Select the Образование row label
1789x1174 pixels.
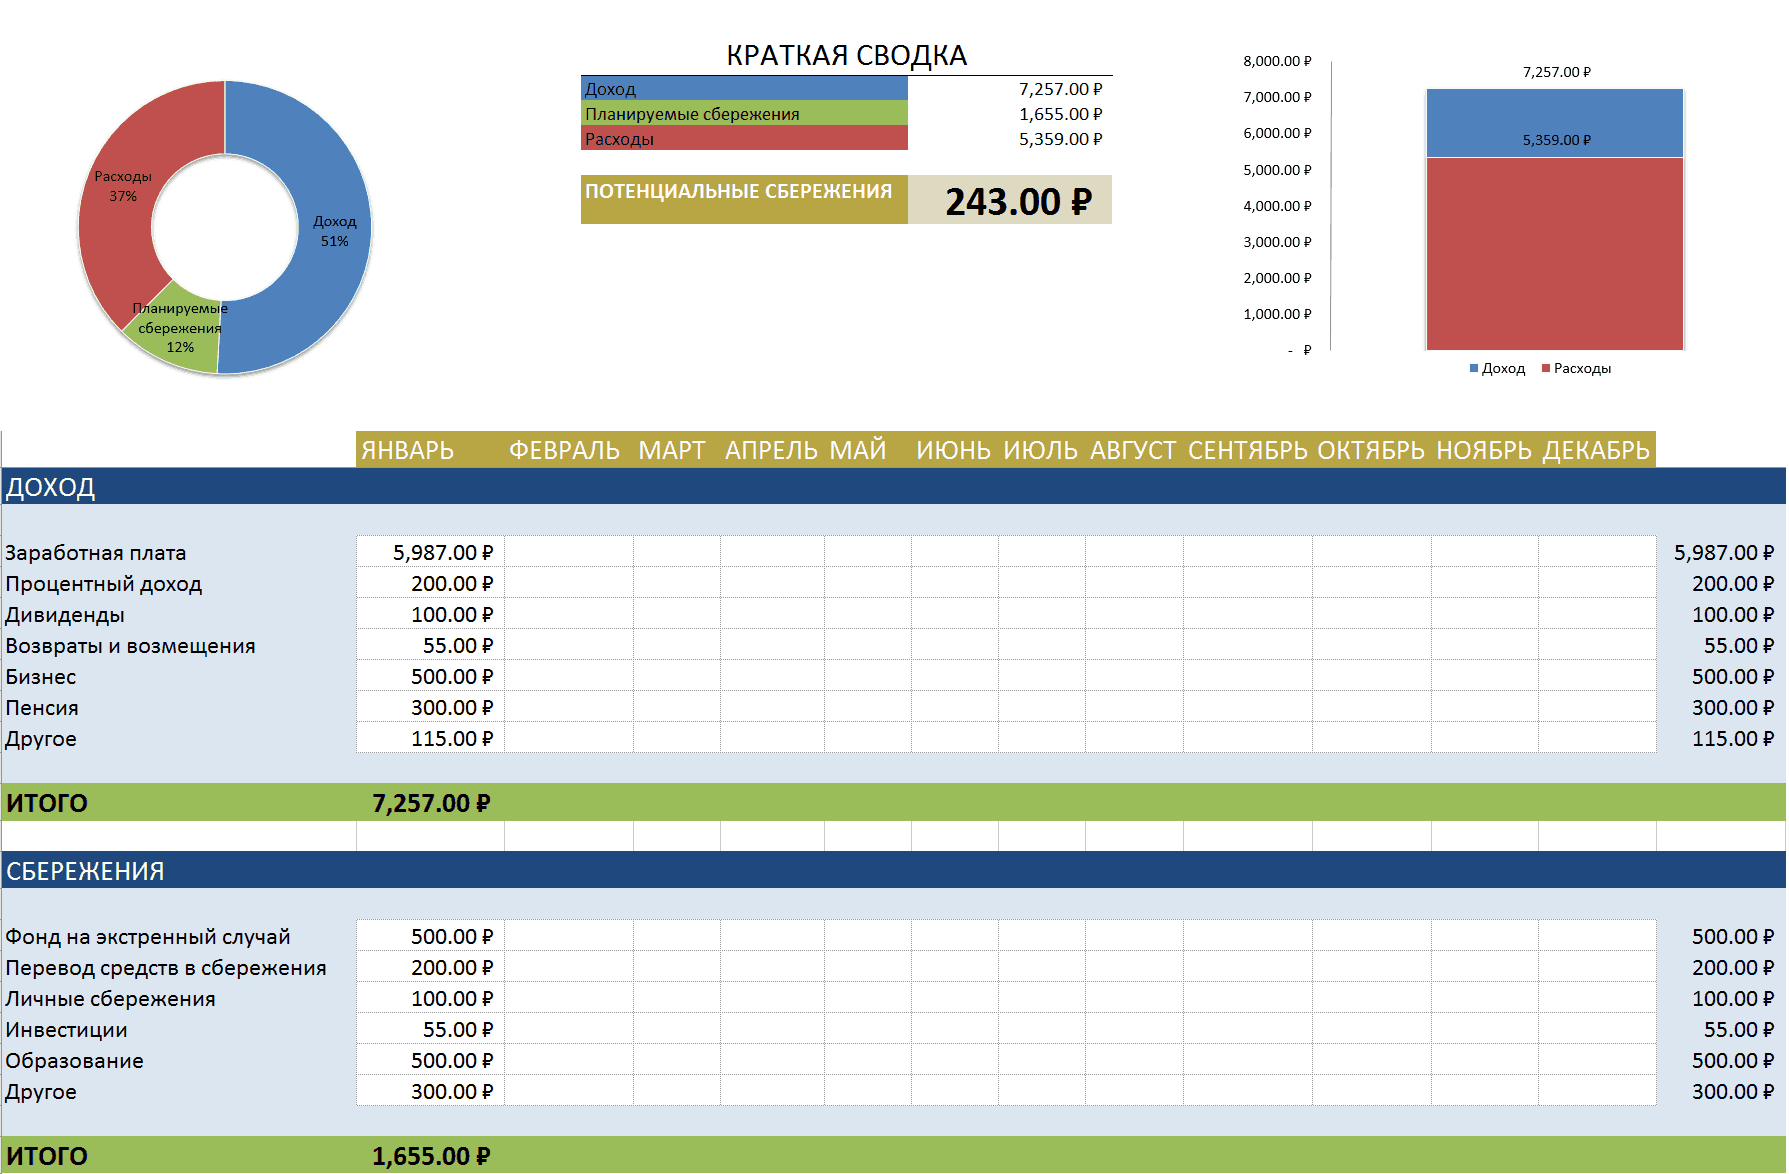pos(74,1060)
